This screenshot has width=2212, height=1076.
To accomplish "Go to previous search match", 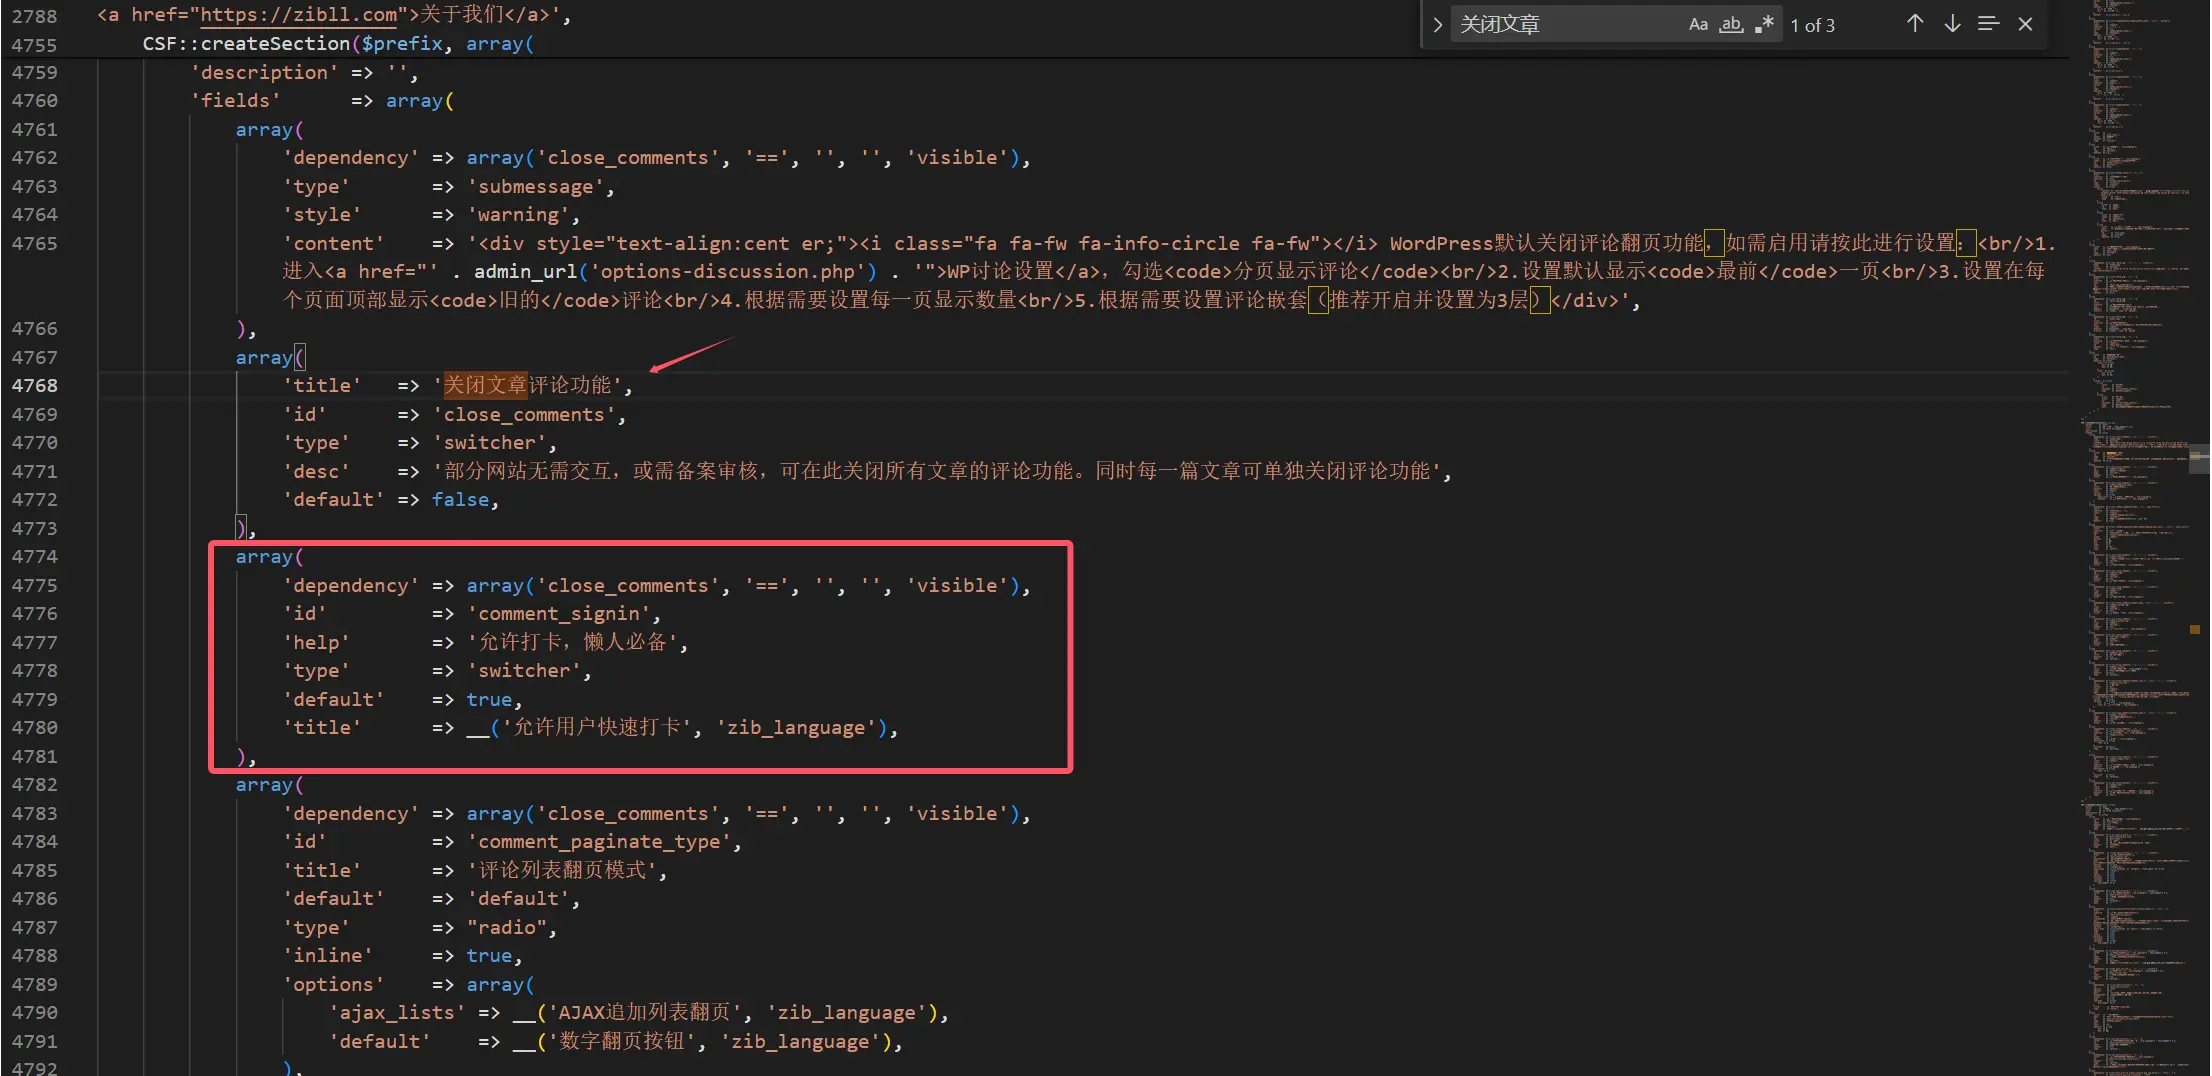I will click(x=1914, y=24).
